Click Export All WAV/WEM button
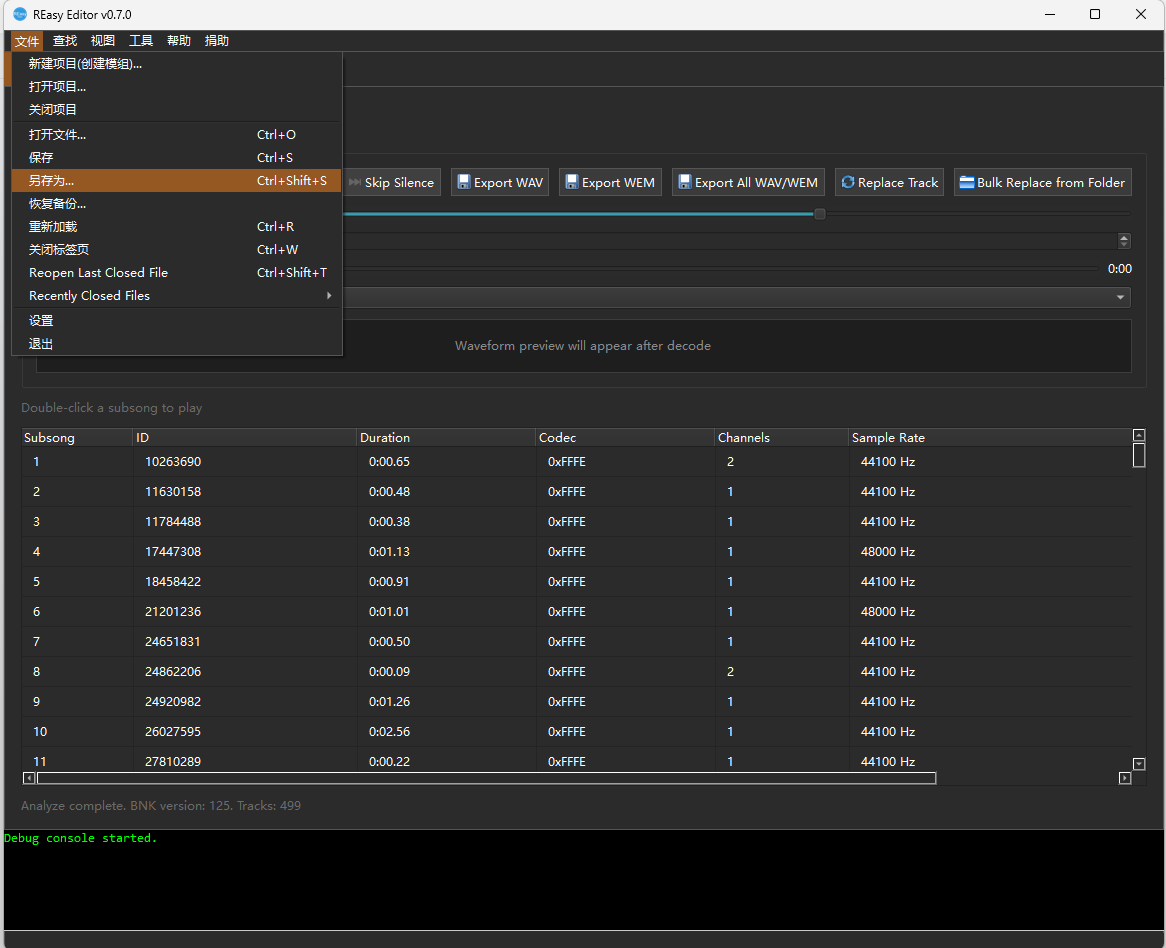This screenshot has width=1166, height=948. coord(748,183)
